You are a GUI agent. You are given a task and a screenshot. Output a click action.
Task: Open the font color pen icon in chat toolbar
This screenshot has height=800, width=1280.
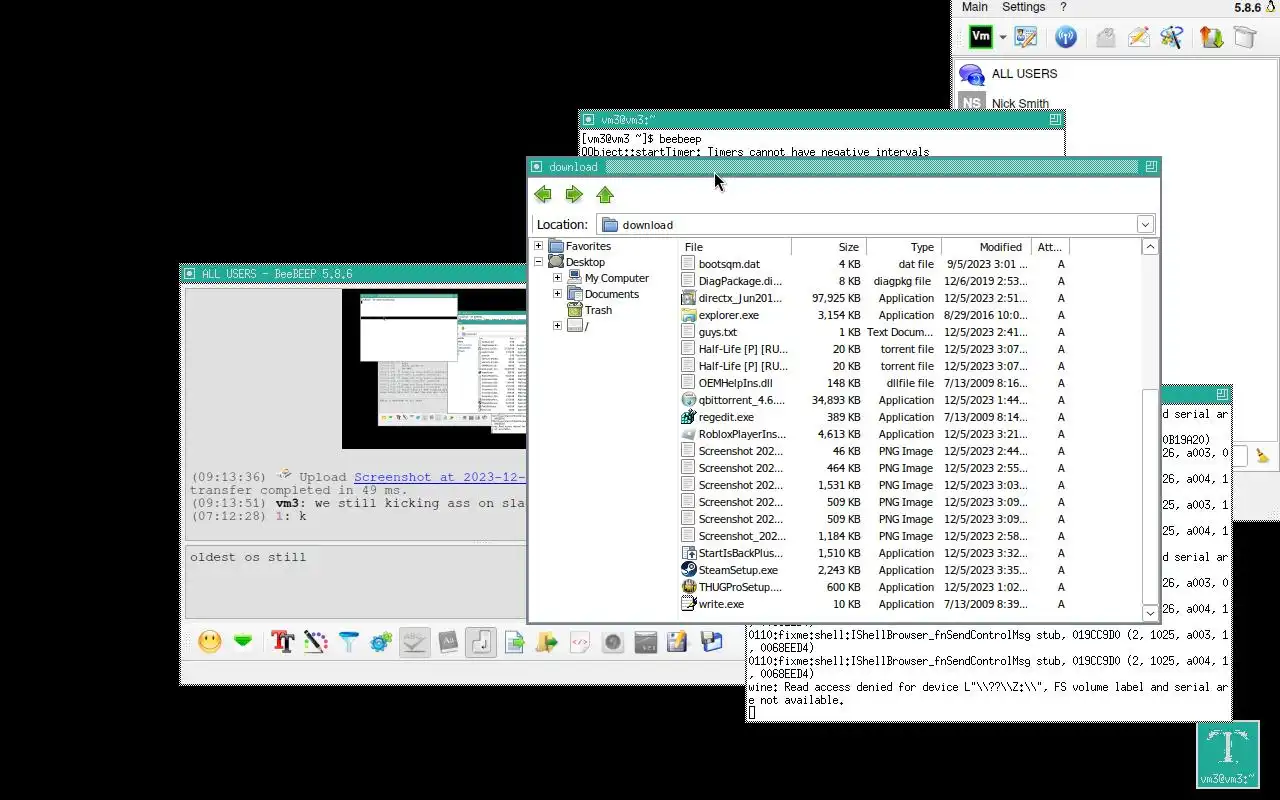click(316, 642)
